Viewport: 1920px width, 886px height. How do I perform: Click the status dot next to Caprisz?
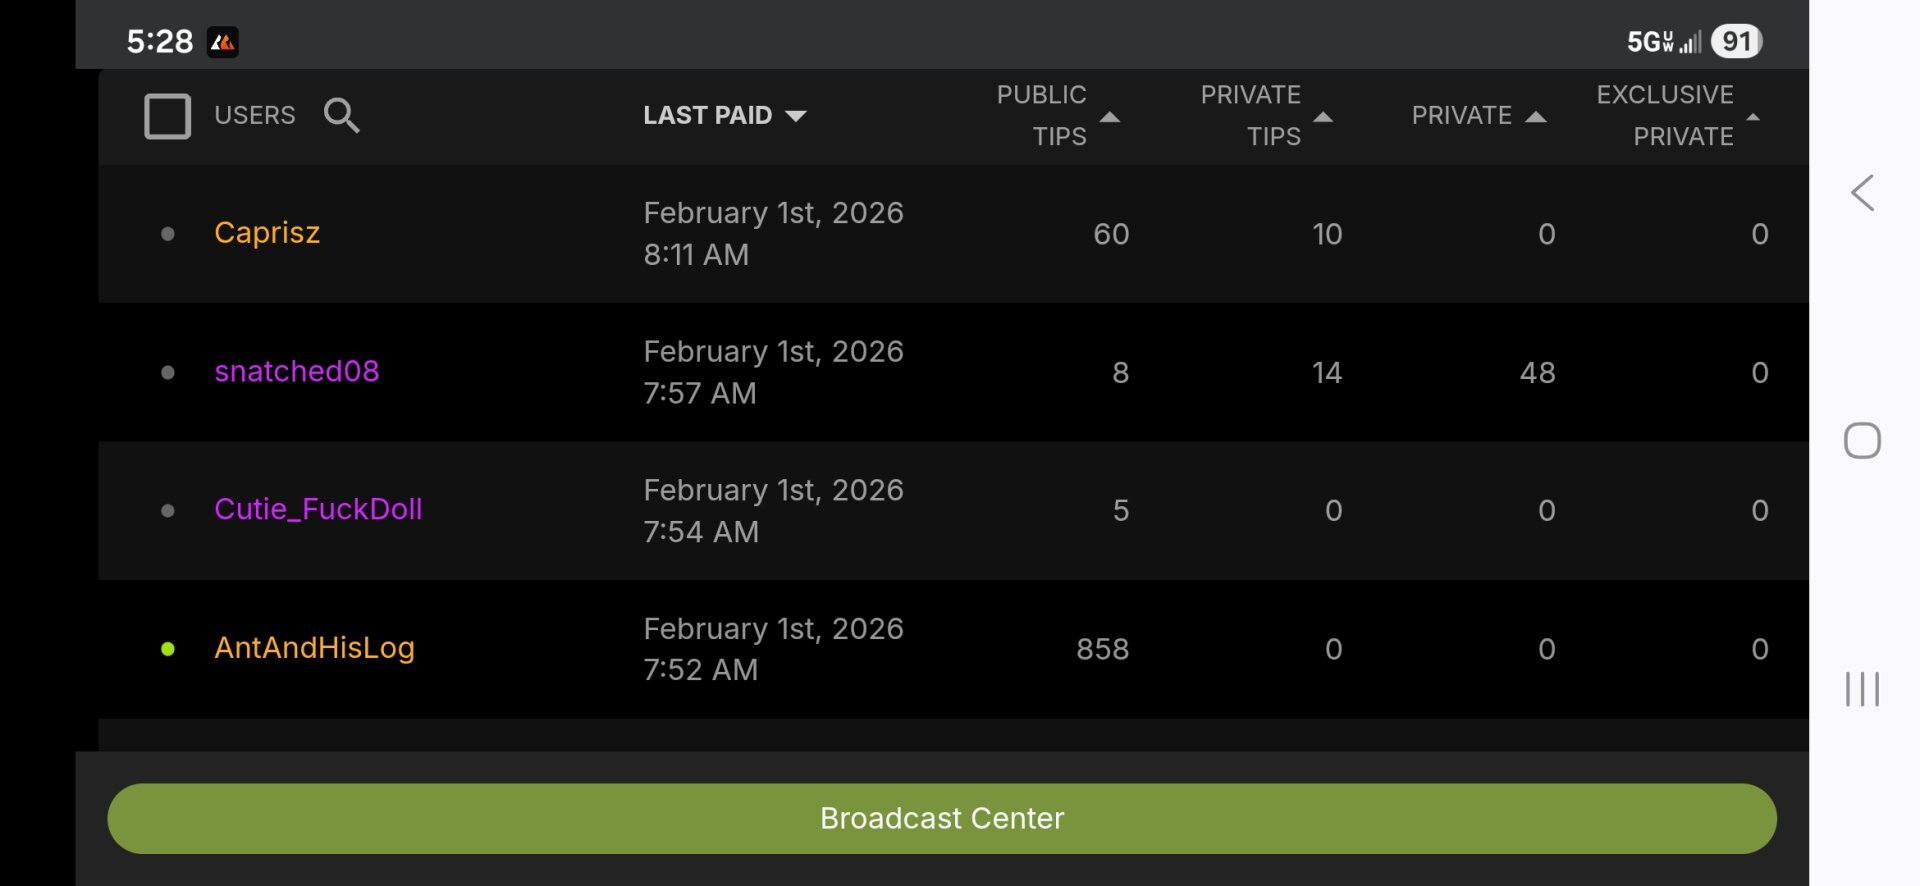[168, 234]
